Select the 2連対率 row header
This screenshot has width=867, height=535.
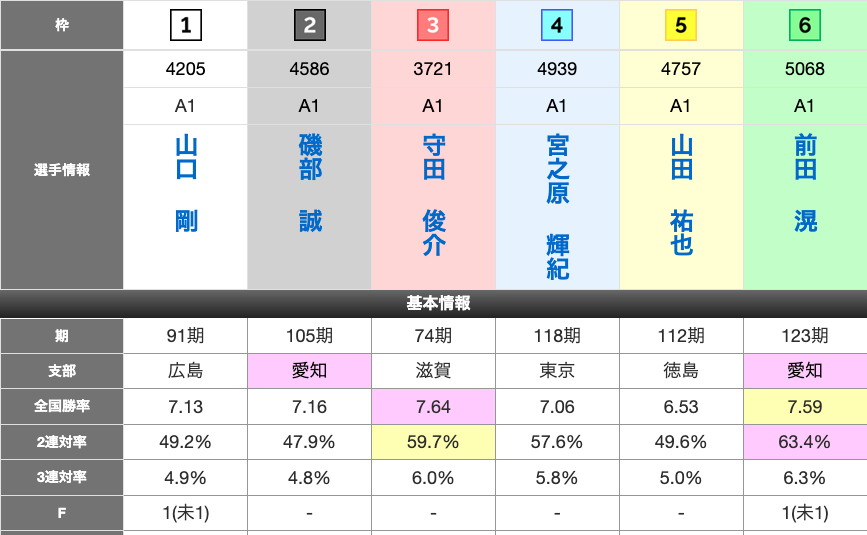click(61, 441)
